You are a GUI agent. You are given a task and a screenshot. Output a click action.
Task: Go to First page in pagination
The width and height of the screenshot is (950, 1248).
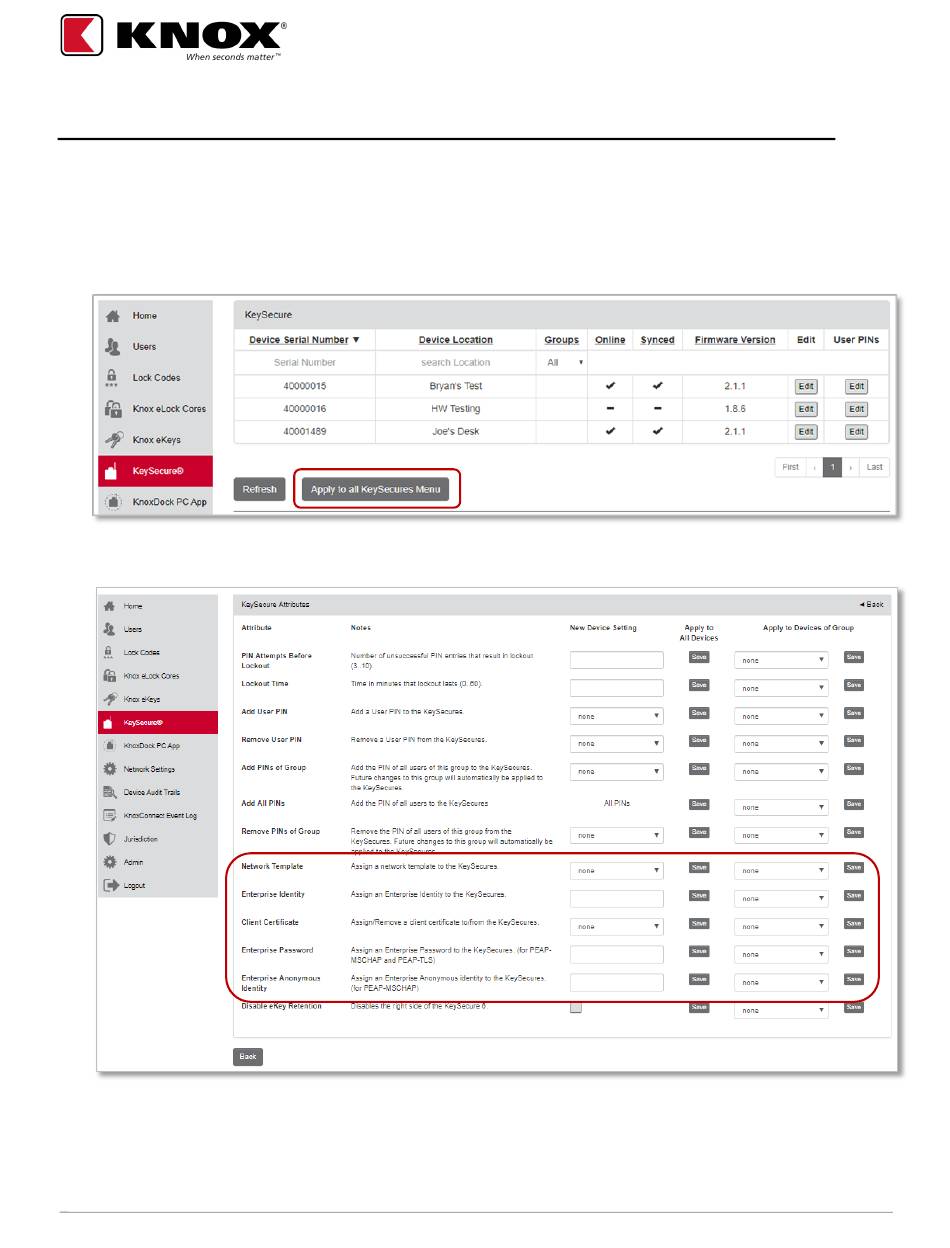click(790, 467)
